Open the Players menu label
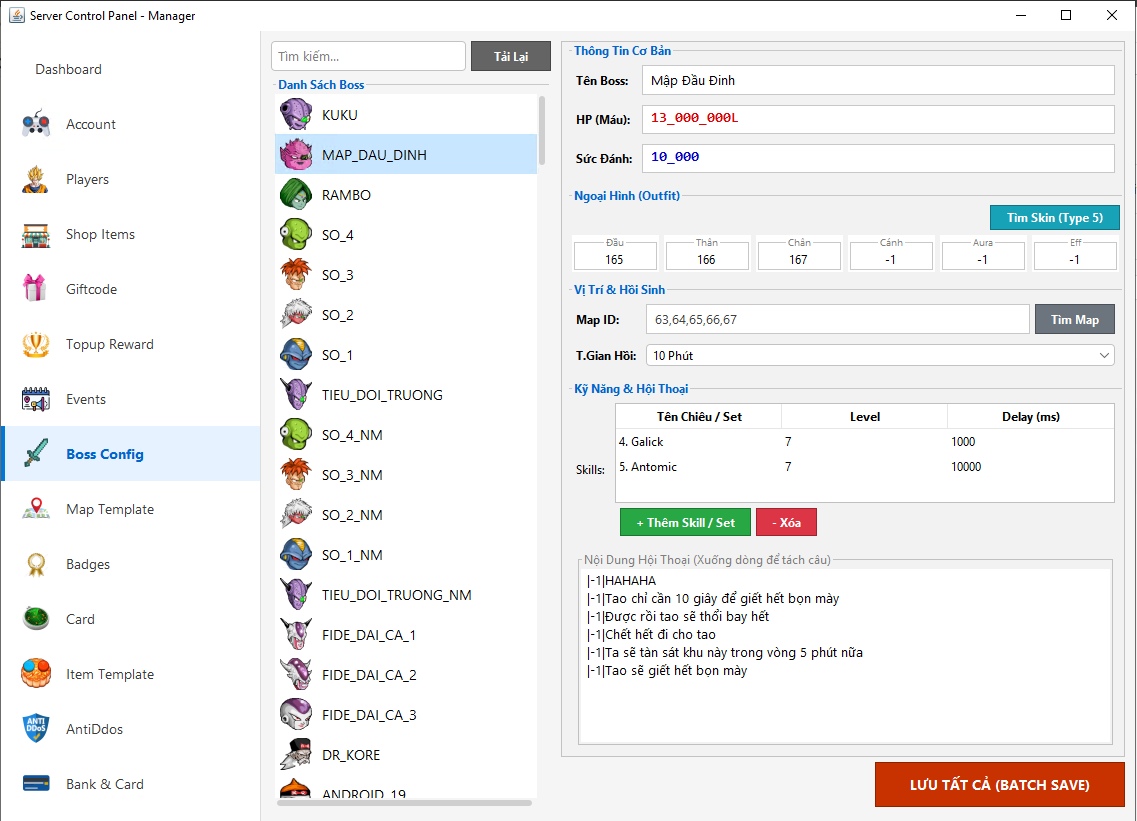The image size is (1137, 821). coord(87,179)
